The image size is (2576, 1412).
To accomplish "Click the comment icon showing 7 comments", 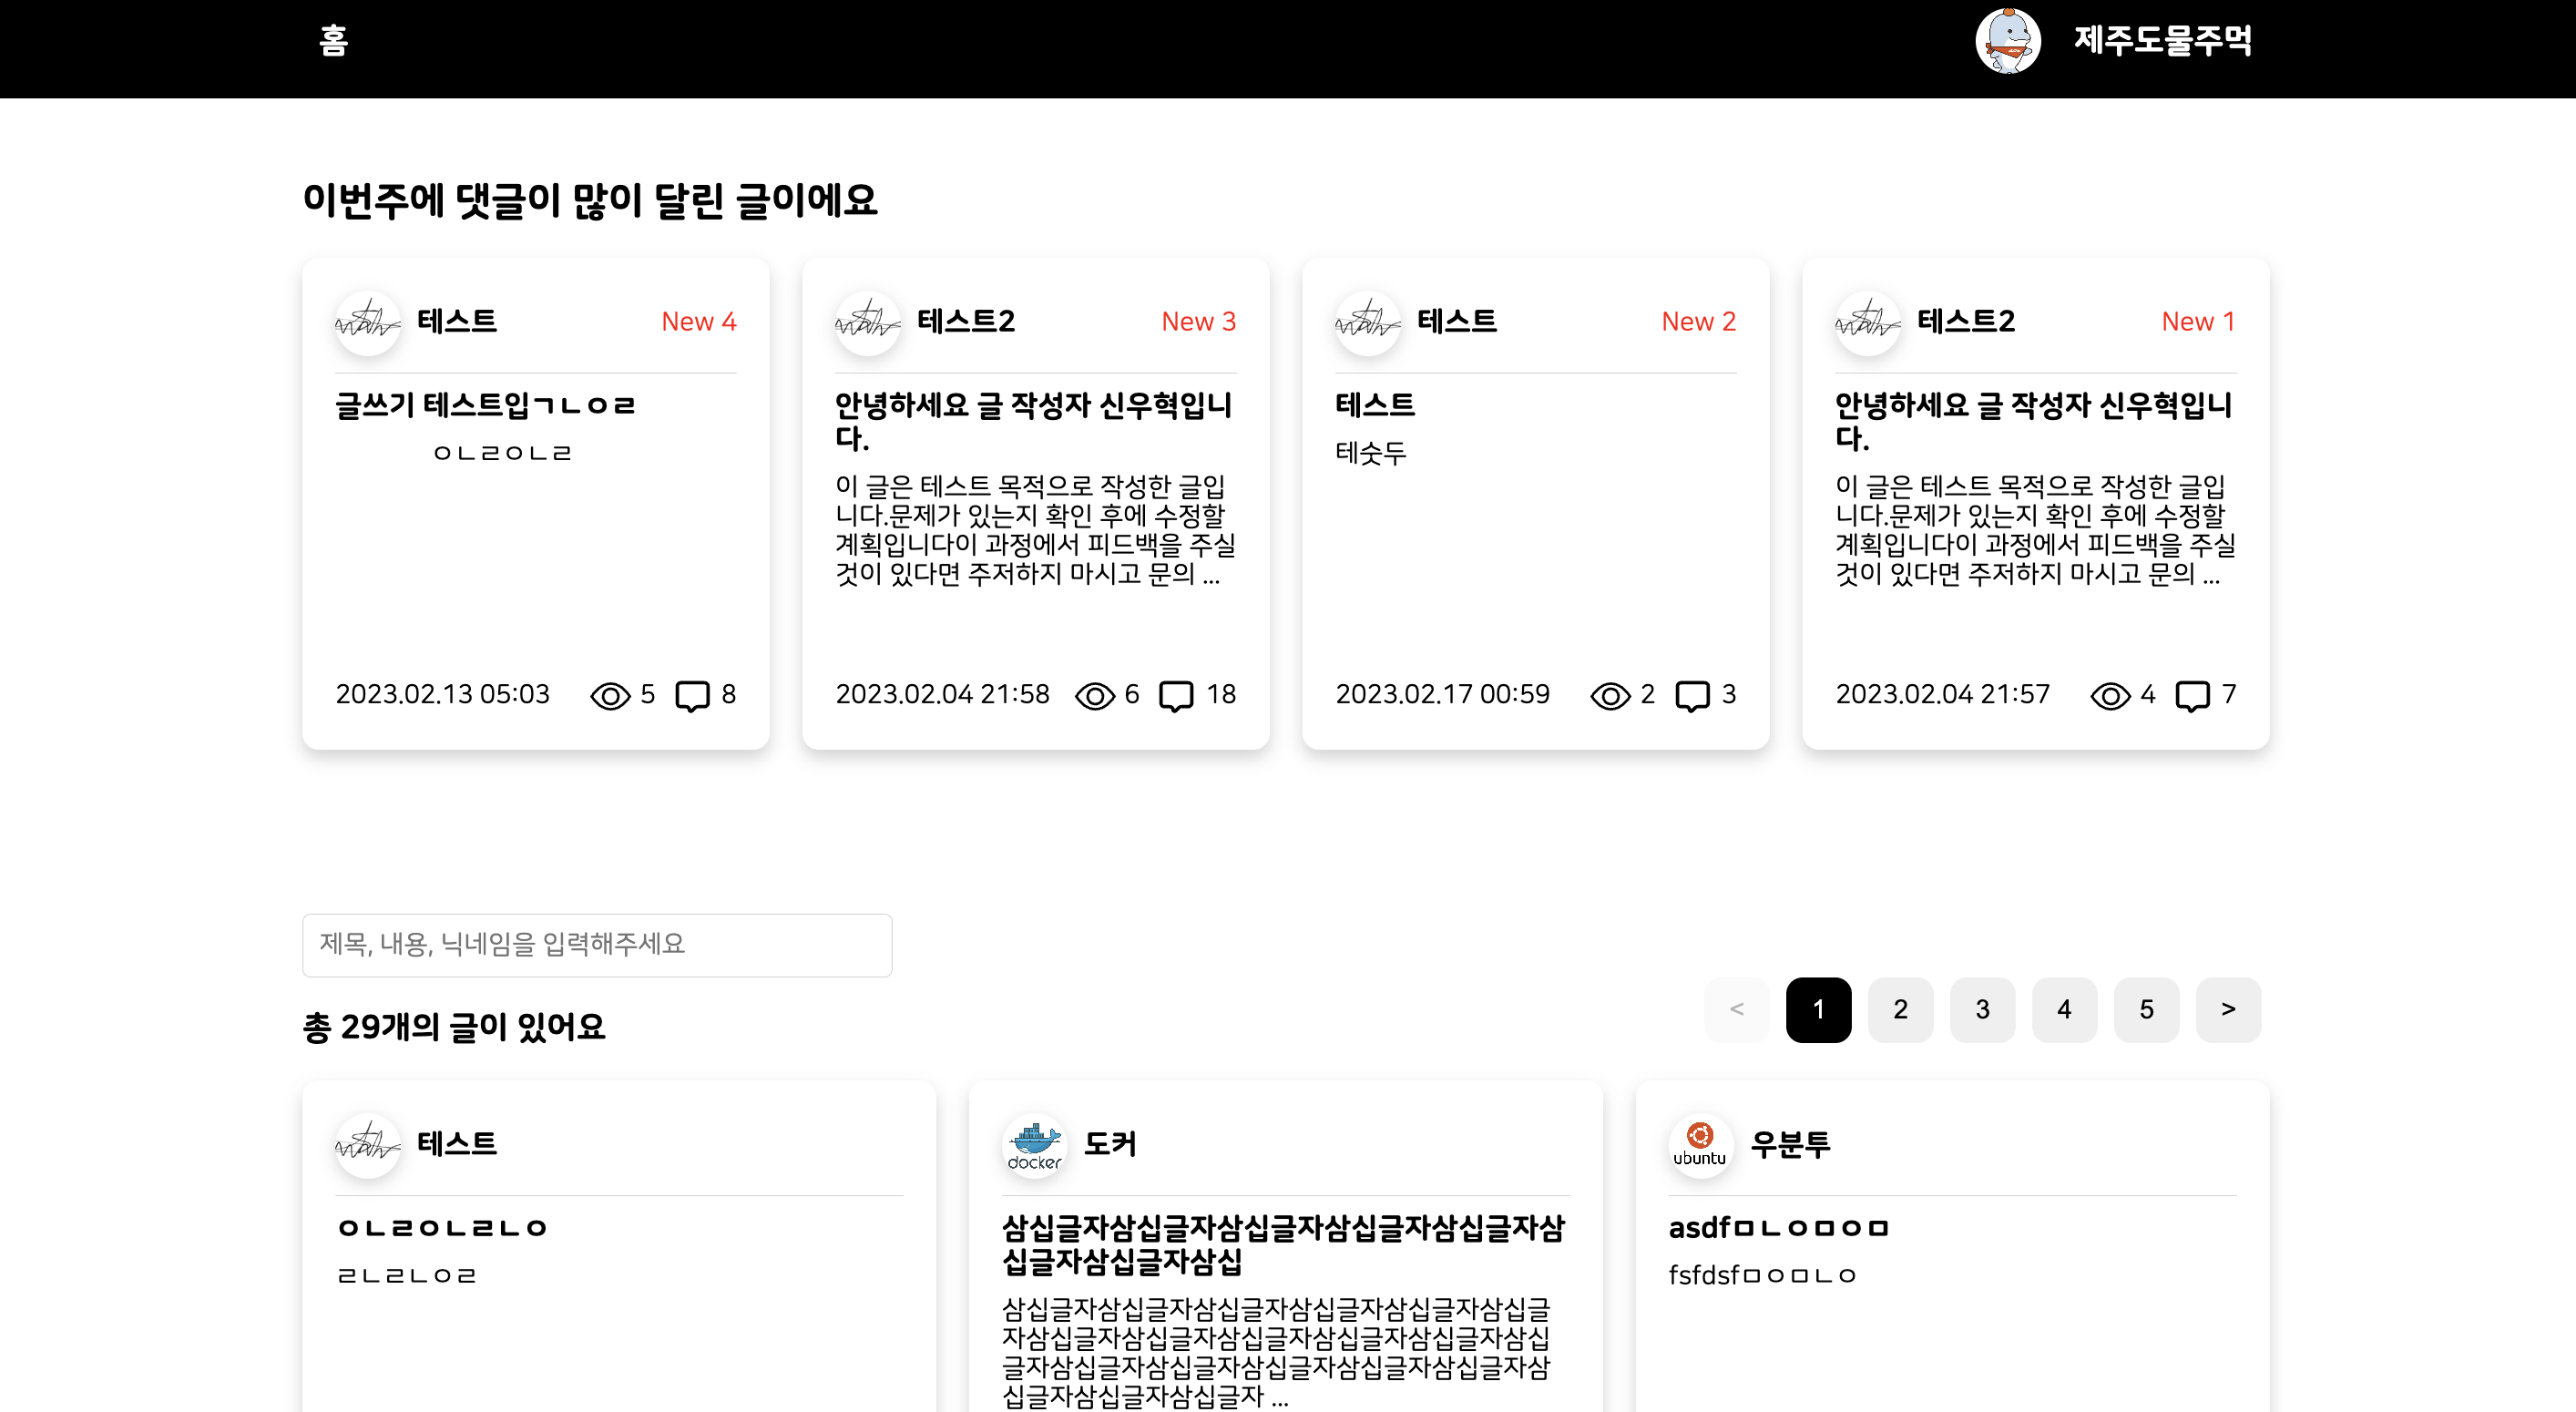I will (2192, 695).
